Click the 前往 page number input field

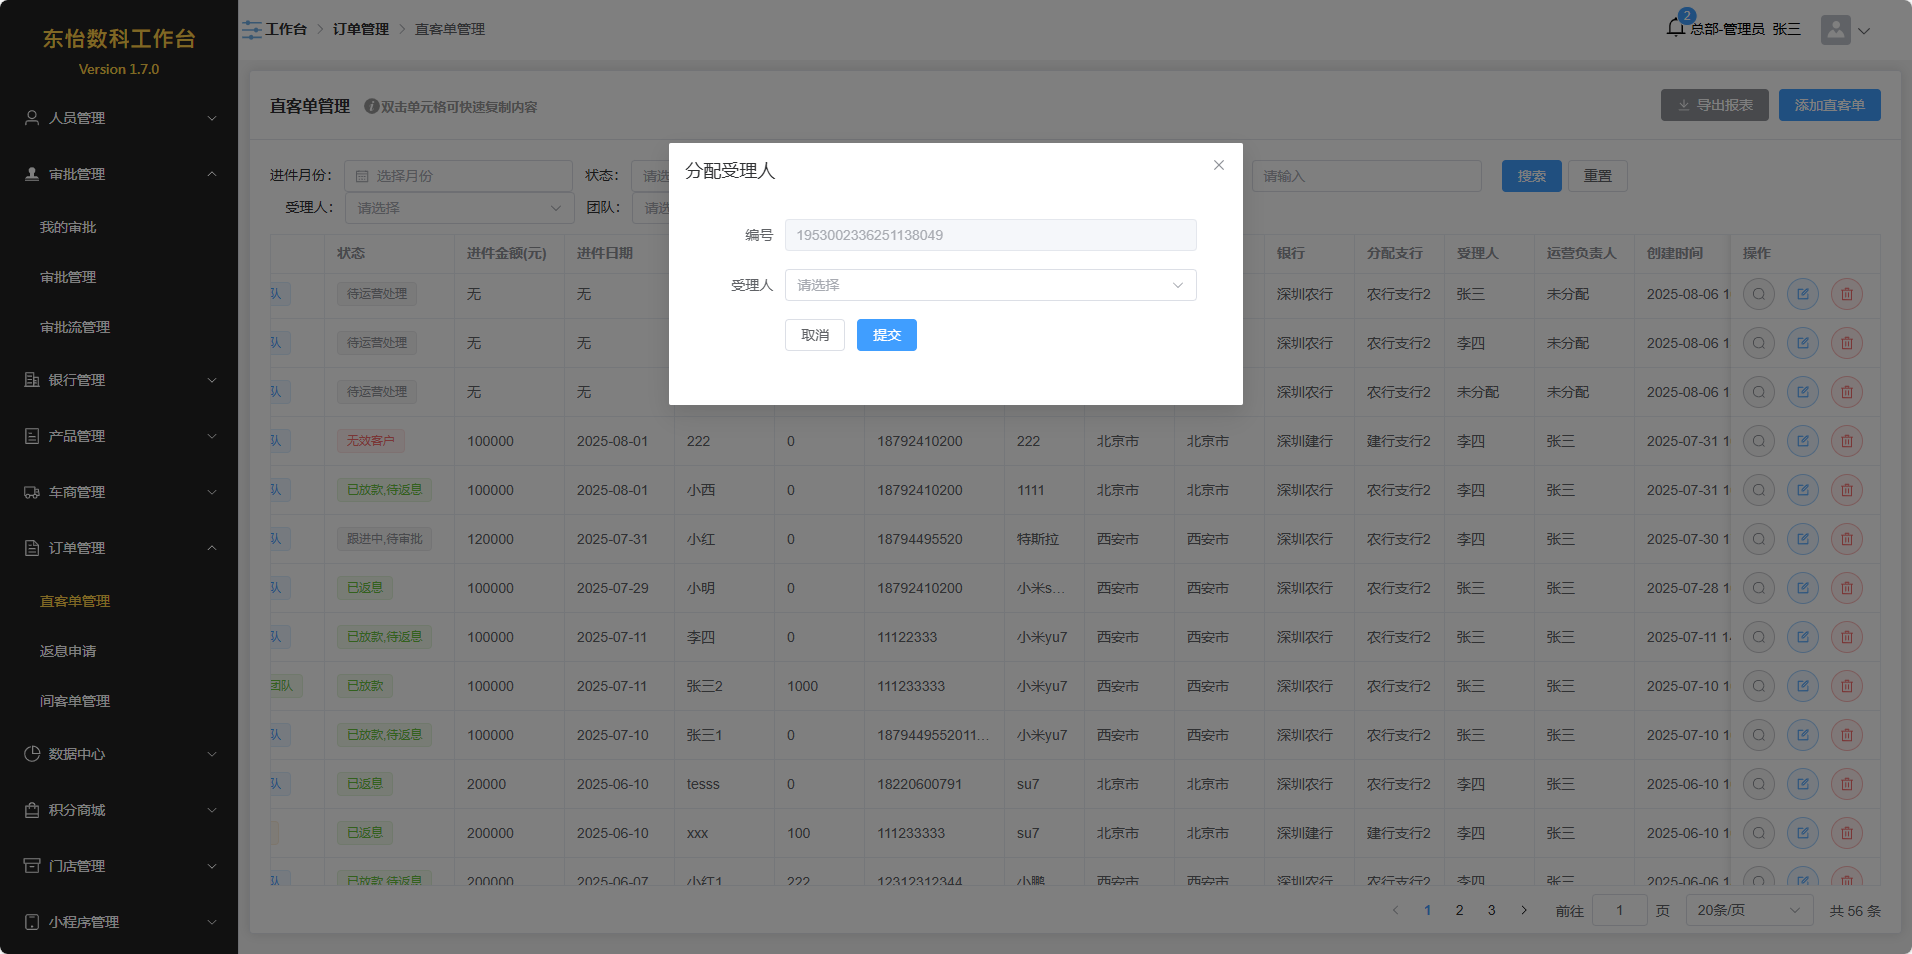coord(1618,910)
